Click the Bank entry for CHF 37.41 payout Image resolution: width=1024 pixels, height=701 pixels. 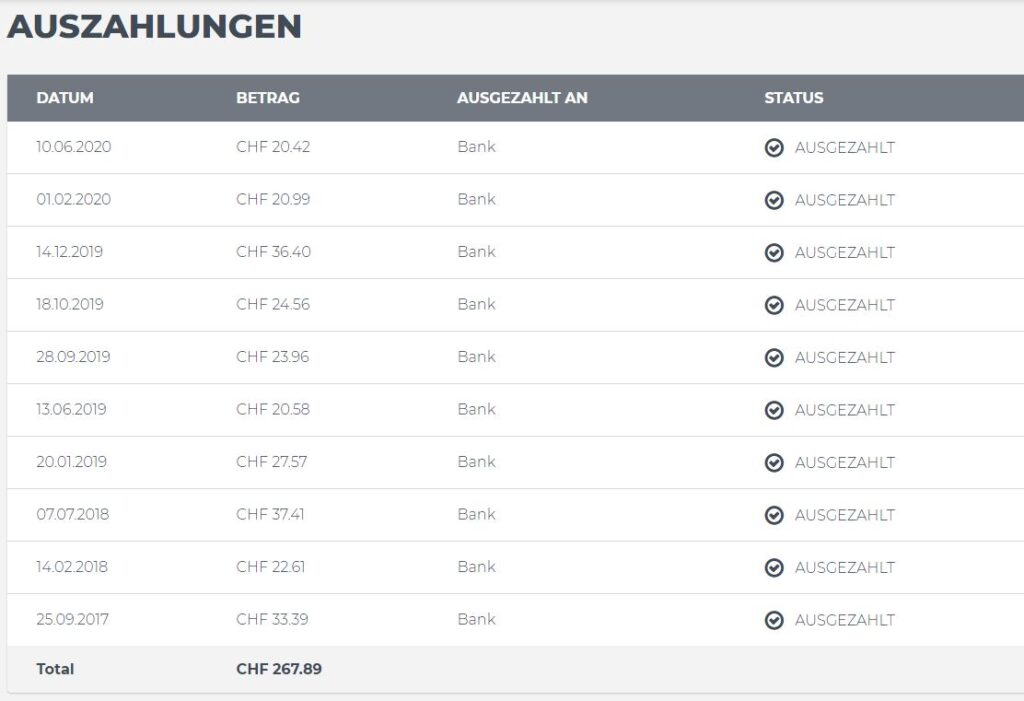click(477, 514)
